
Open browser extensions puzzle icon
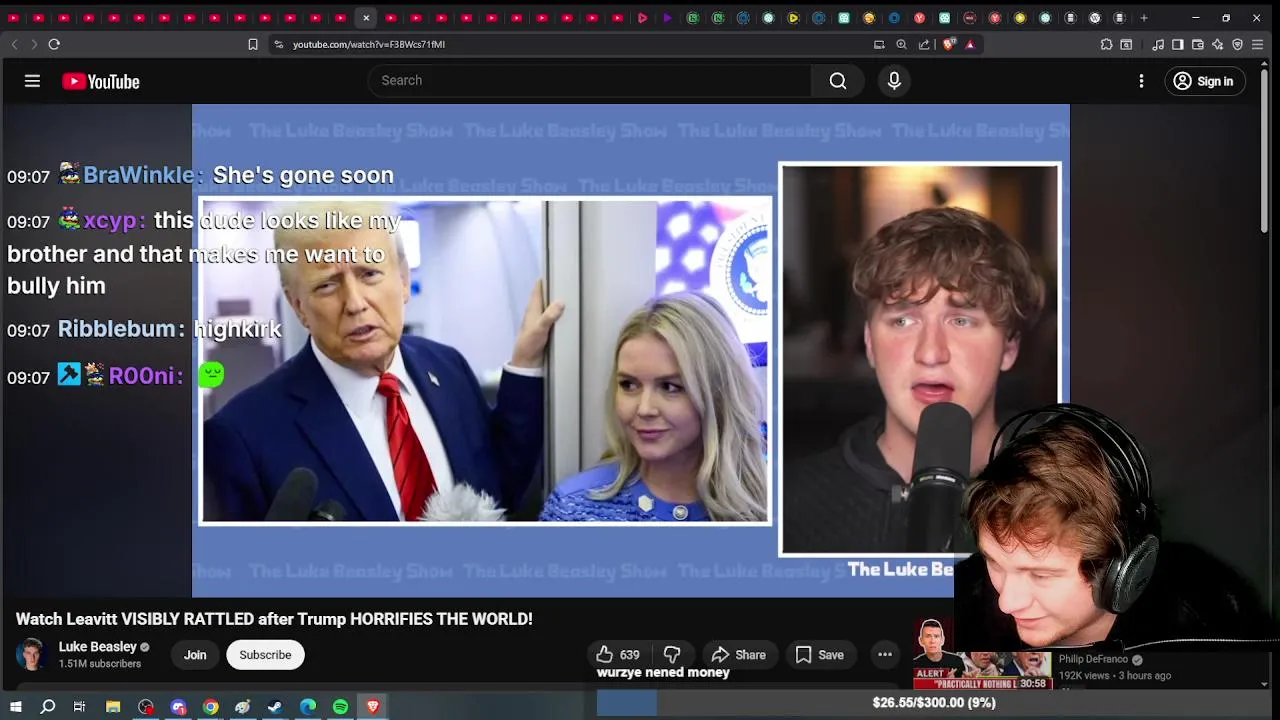pyautogui.click(x=1106, y=44)
